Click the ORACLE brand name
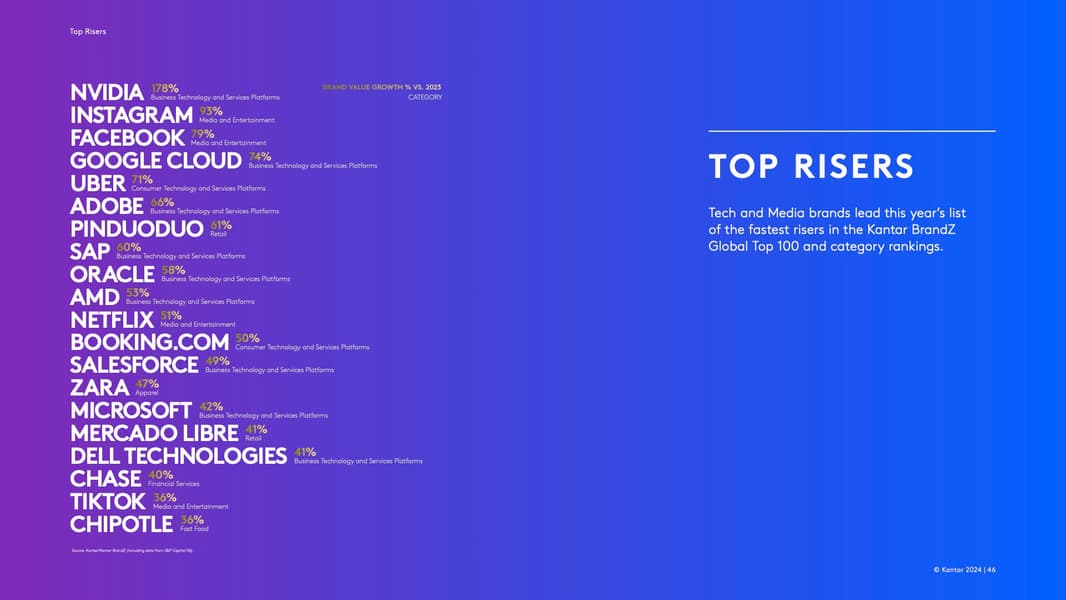 pyautogui.click(x=112, y=275)
